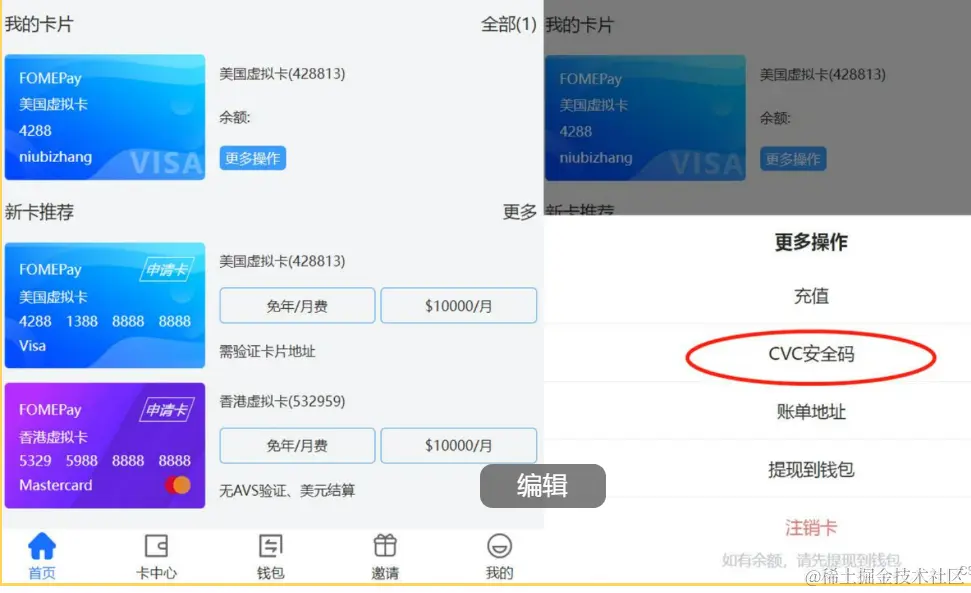Open the 美国虚拟卡 4288 1388 application card
Screen dimensions: 971x593
point(105,305)
